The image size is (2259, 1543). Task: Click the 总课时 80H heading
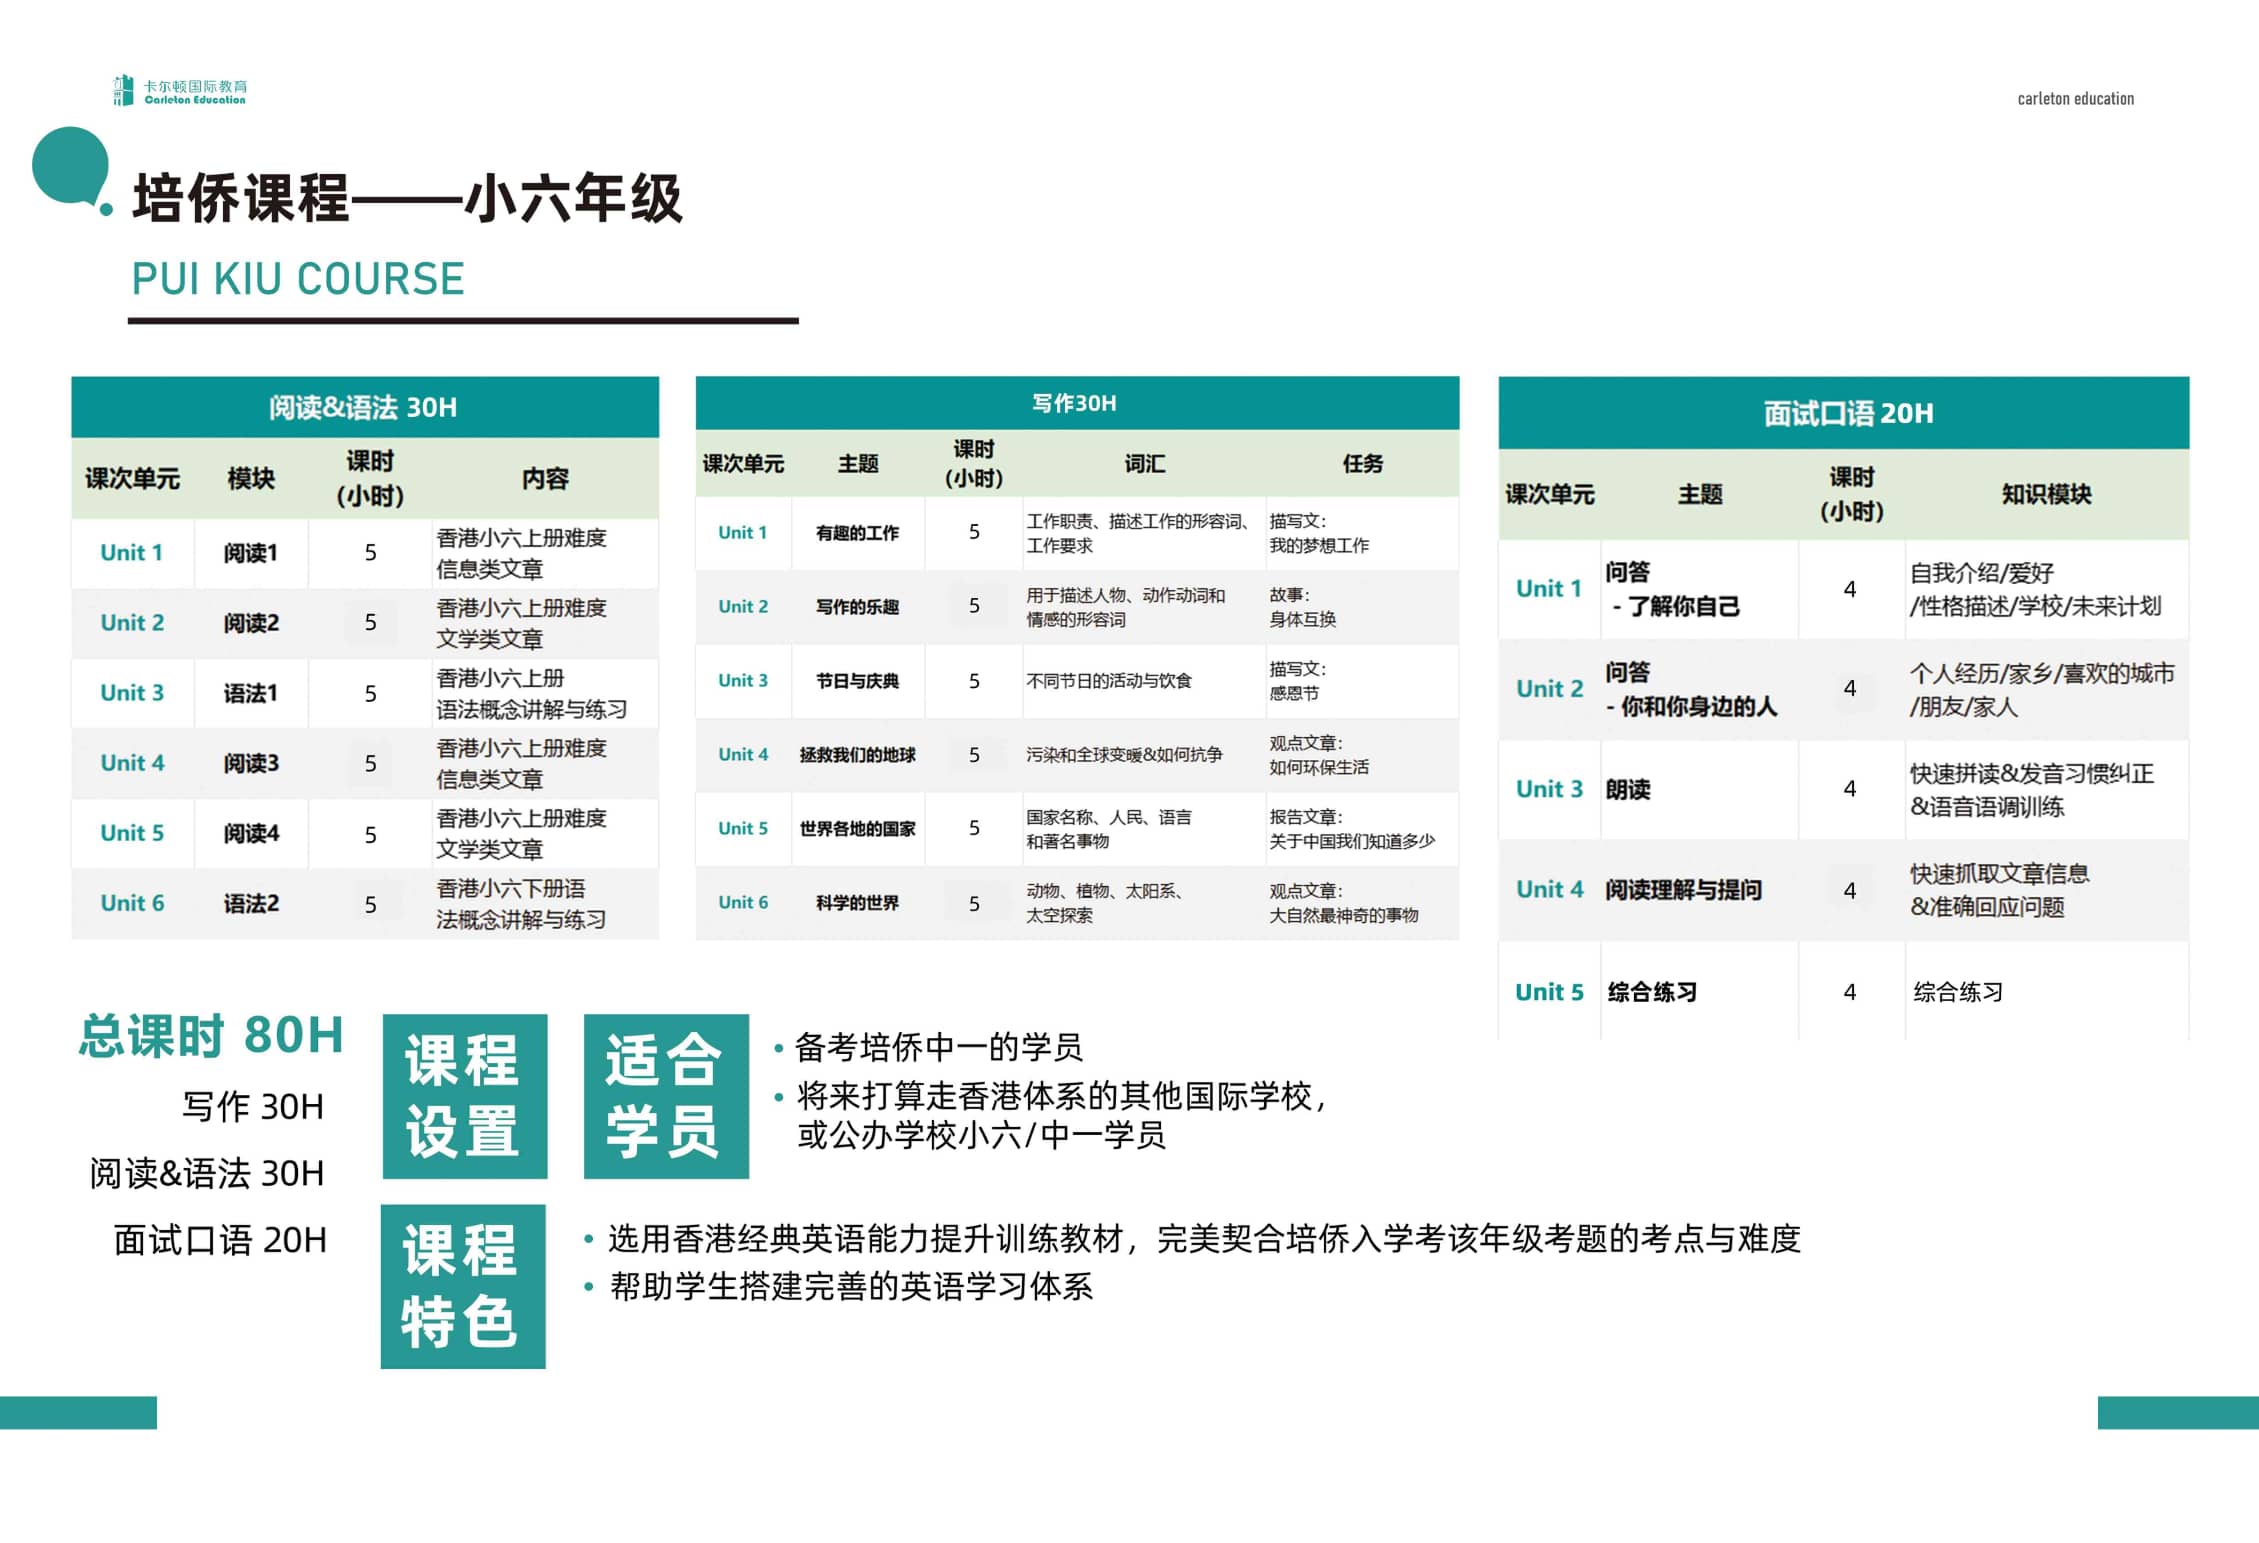[x=211, y=1035]
